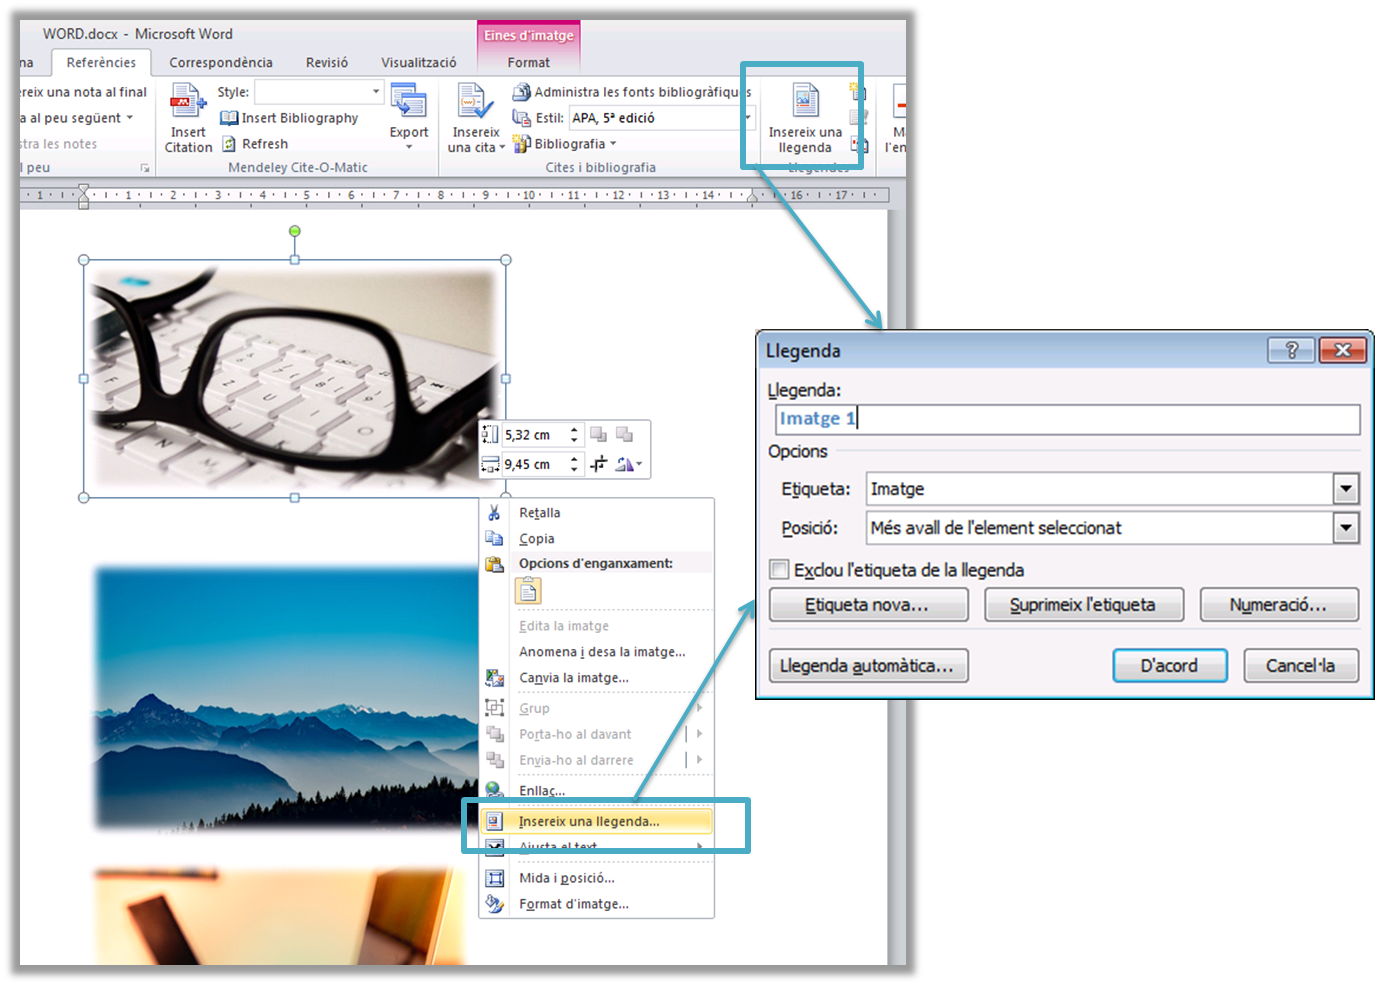Click the Etiqueta nova... button
Viewport: 1375px width, 985px height.
click(868, 605)
